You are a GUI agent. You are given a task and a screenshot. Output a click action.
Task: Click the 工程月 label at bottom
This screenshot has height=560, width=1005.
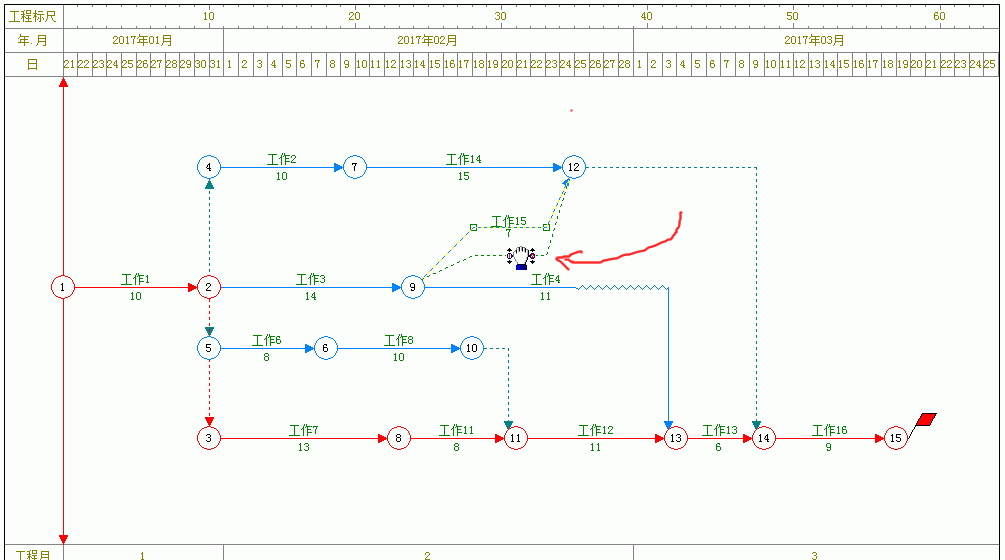[x=33, y=555]
